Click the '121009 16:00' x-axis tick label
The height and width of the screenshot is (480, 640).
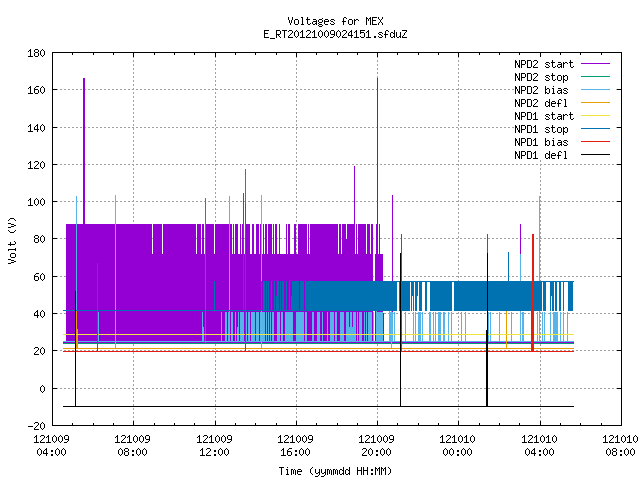click(296, 446)
